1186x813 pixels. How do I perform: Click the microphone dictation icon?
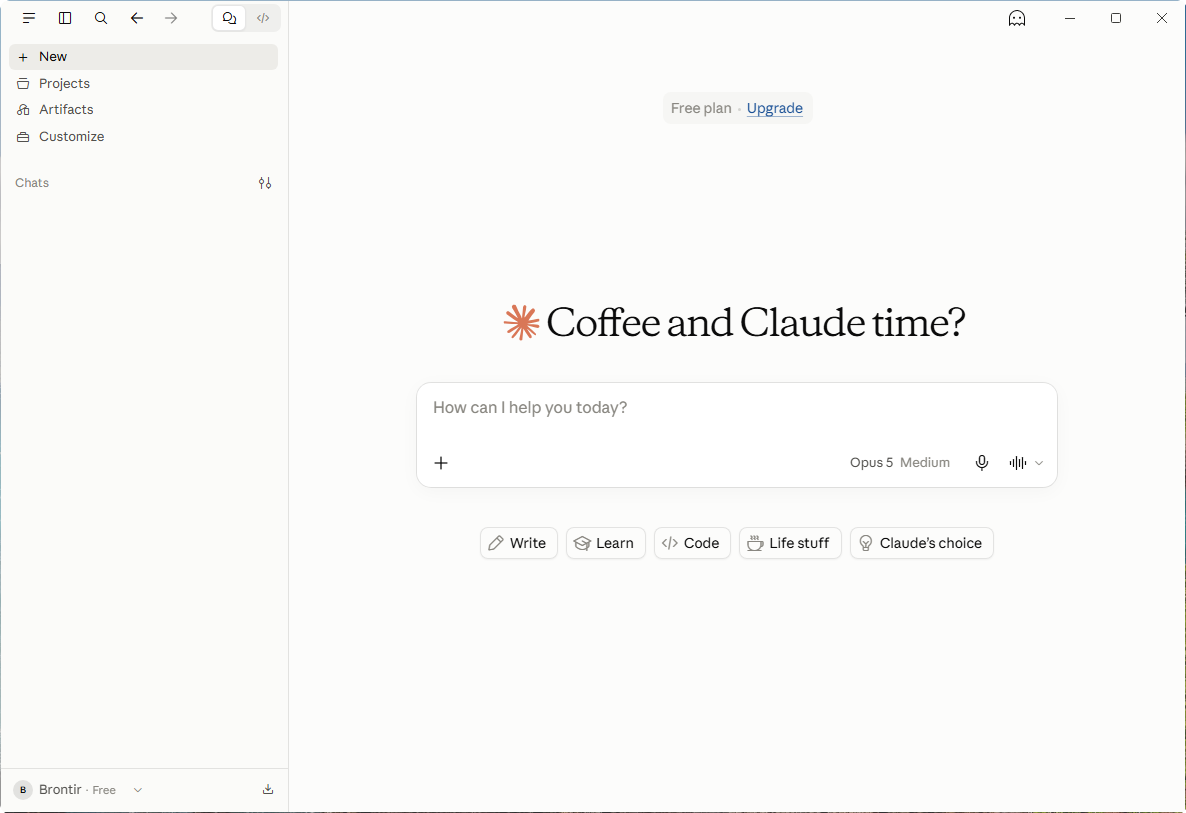tap(982, 463)
